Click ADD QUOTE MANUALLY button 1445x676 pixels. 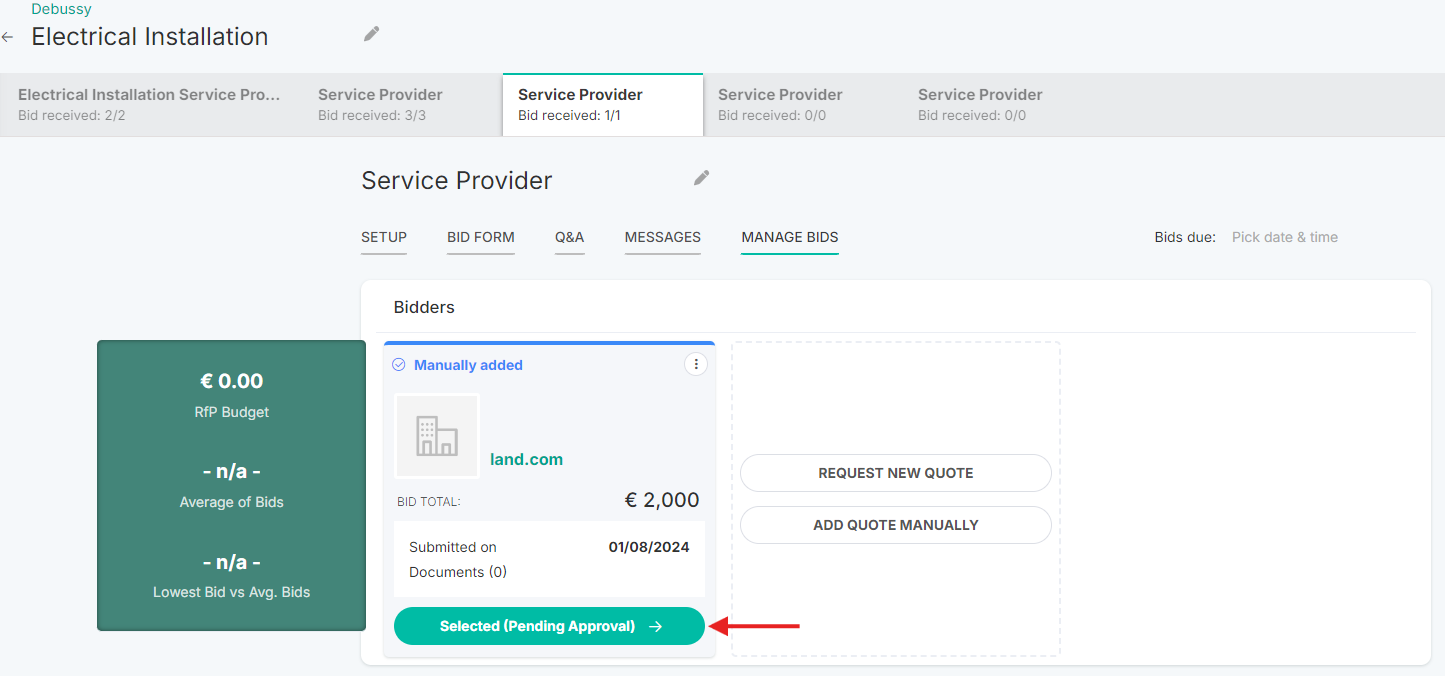(896, 525)
